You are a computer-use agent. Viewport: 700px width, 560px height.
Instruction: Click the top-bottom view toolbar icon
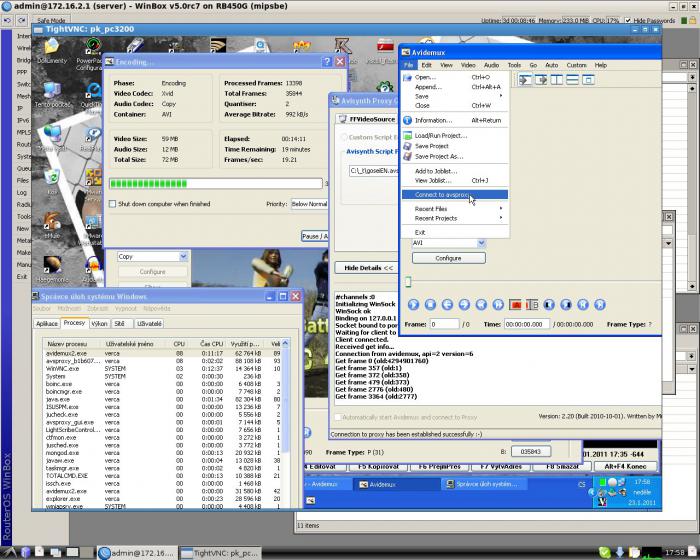click(x=572, y=80)
